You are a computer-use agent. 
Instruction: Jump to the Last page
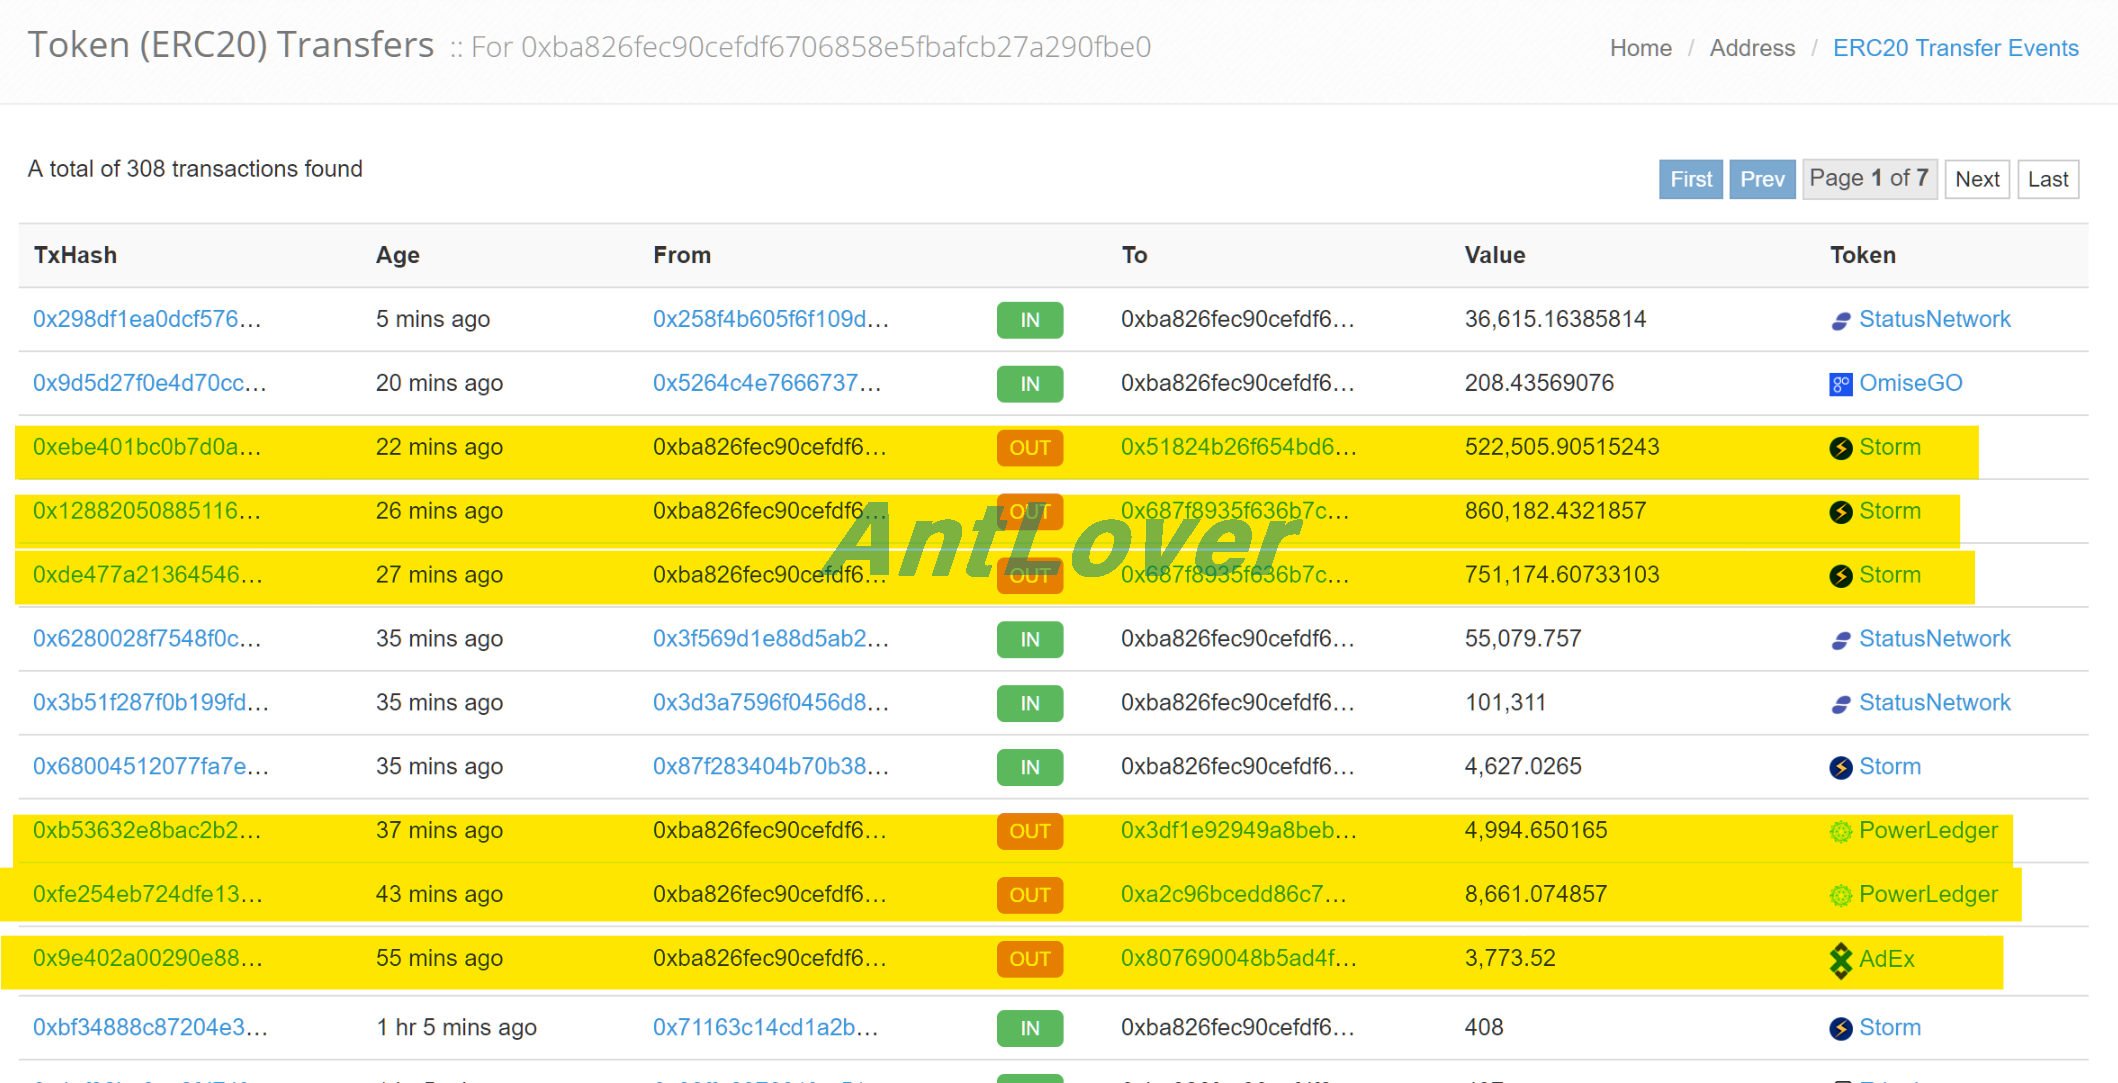(x=2048, y=179)
